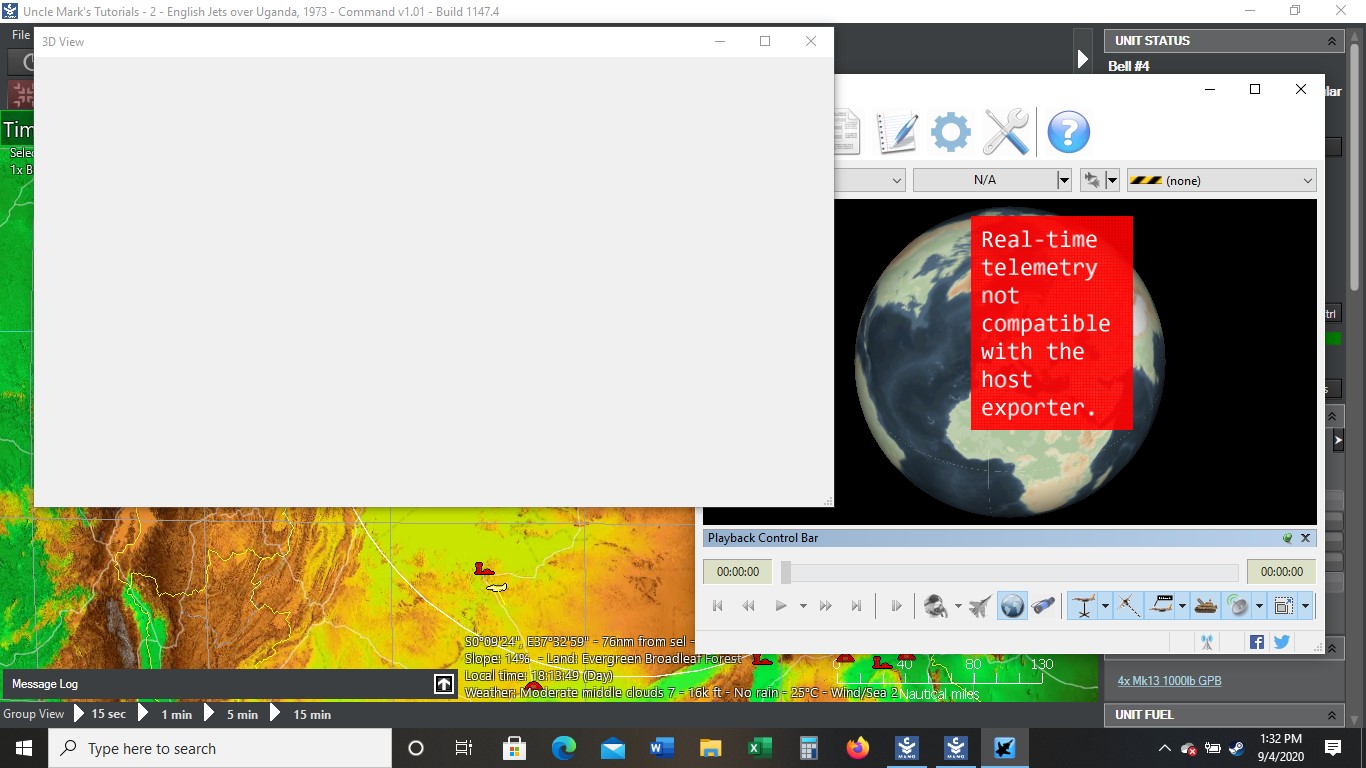The image size is (1366, 768).
Task: Open Windows Start menu
Action: point(23,748)
